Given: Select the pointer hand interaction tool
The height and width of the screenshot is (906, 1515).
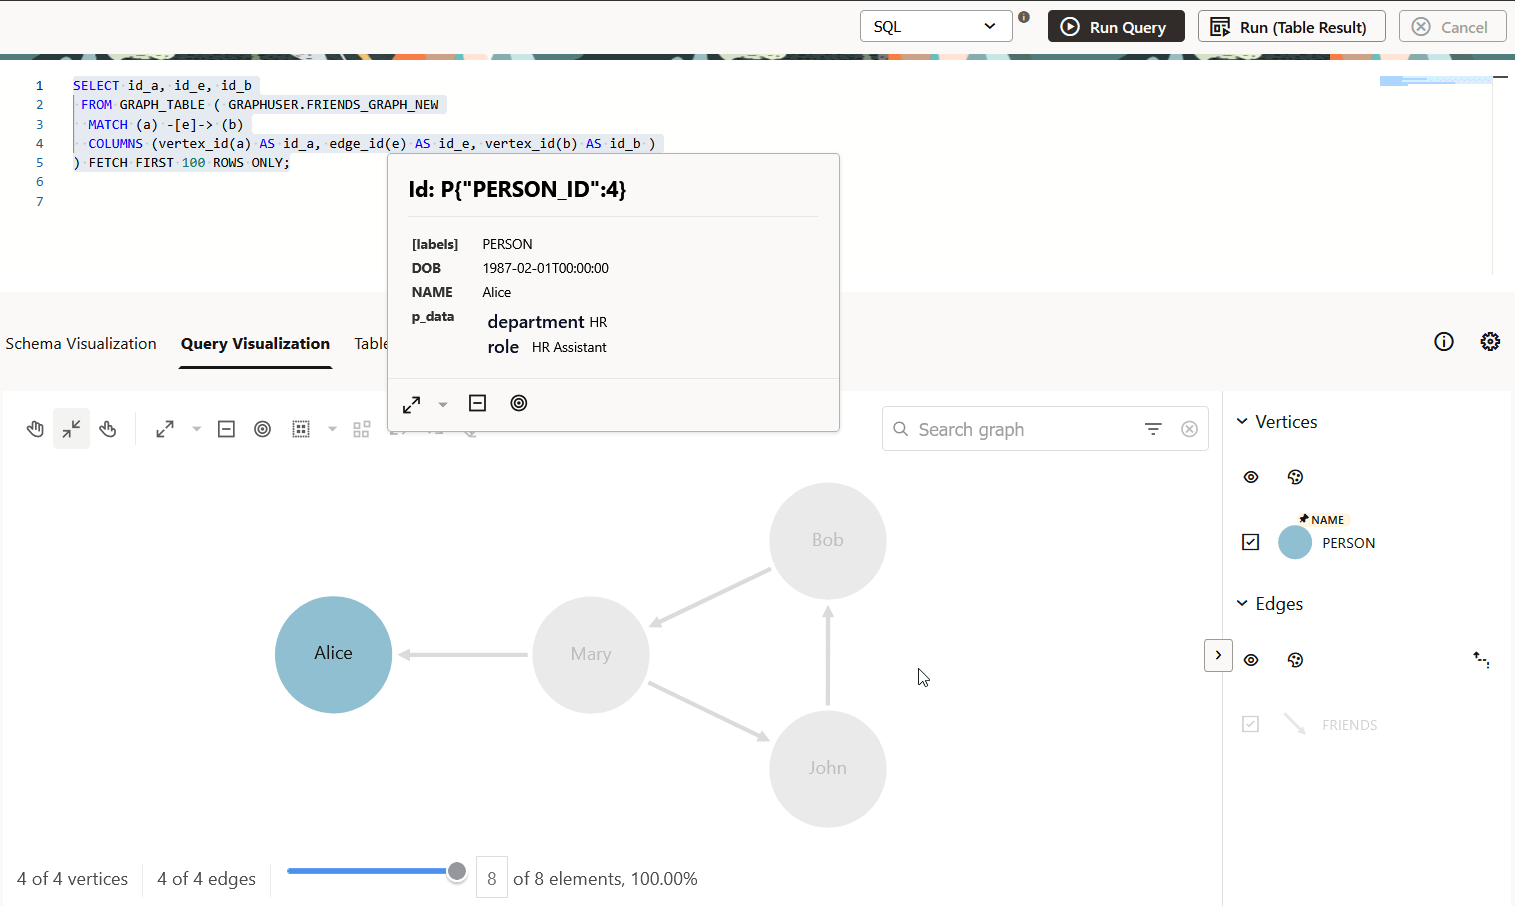Looking at the screenshot, I should 108,429.
